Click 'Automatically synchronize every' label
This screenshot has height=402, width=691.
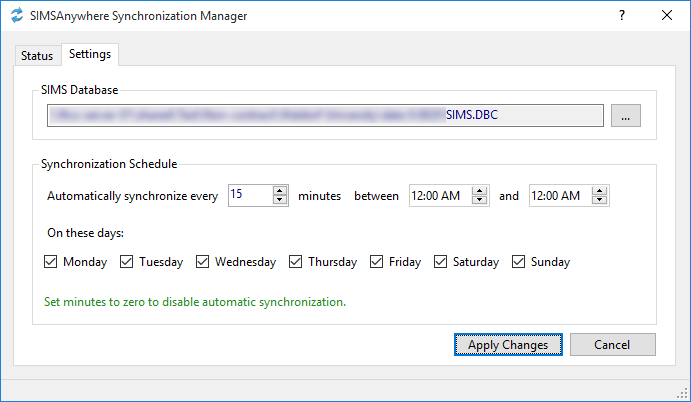coord(133,196)
